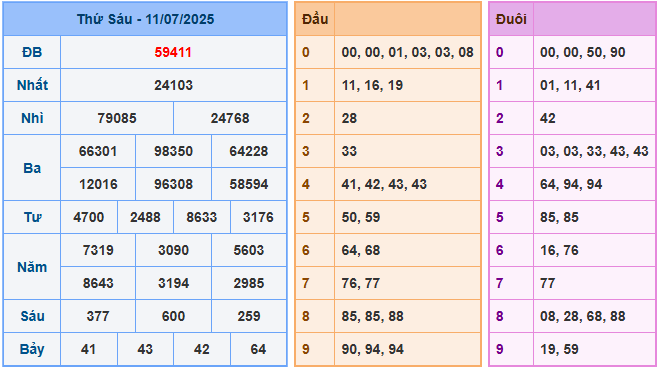Select sixth prize number 600
The height and width of the screenshot is (367, 659).
tap(173, 316)
